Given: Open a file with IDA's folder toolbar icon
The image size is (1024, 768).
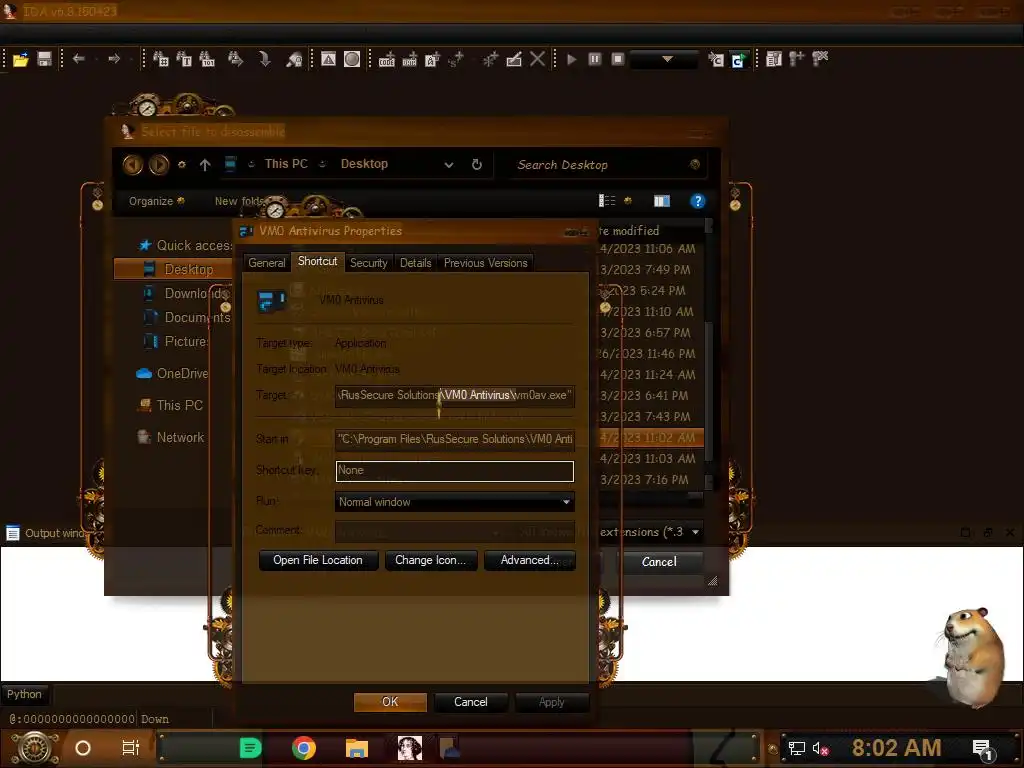Looking at the screenshot, I should point(20,59).
